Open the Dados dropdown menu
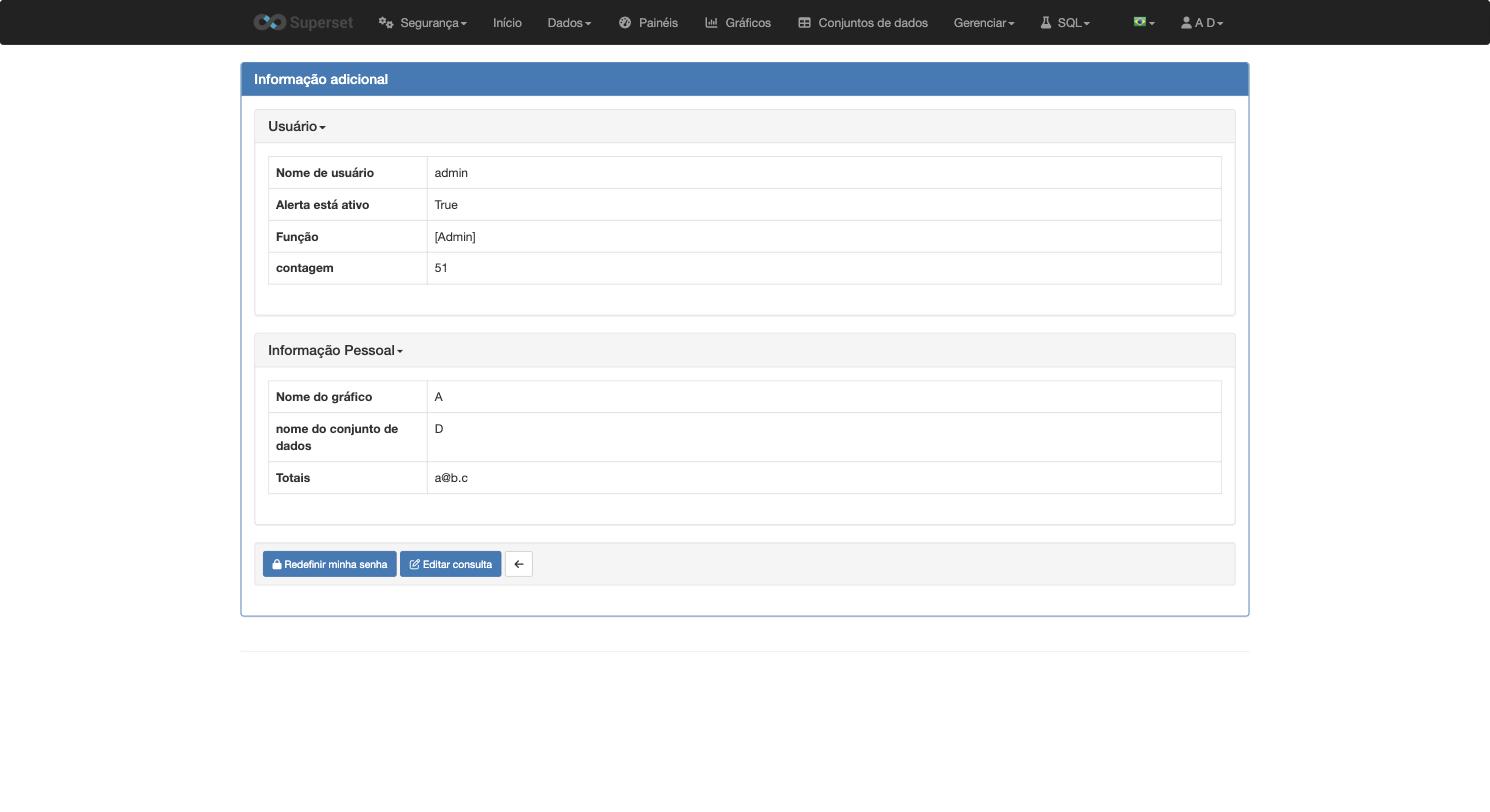1490x812 pixels. pos(569,22)
